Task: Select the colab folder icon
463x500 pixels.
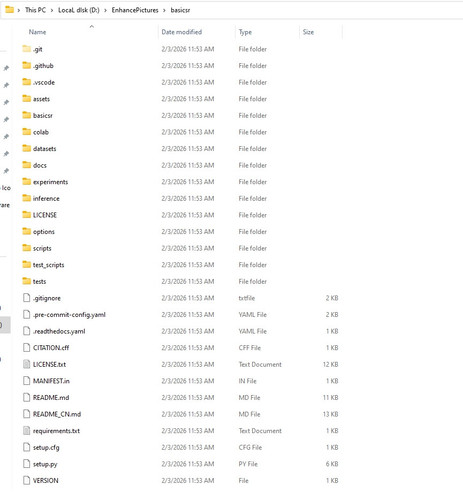Action: (x=27, y=132)
